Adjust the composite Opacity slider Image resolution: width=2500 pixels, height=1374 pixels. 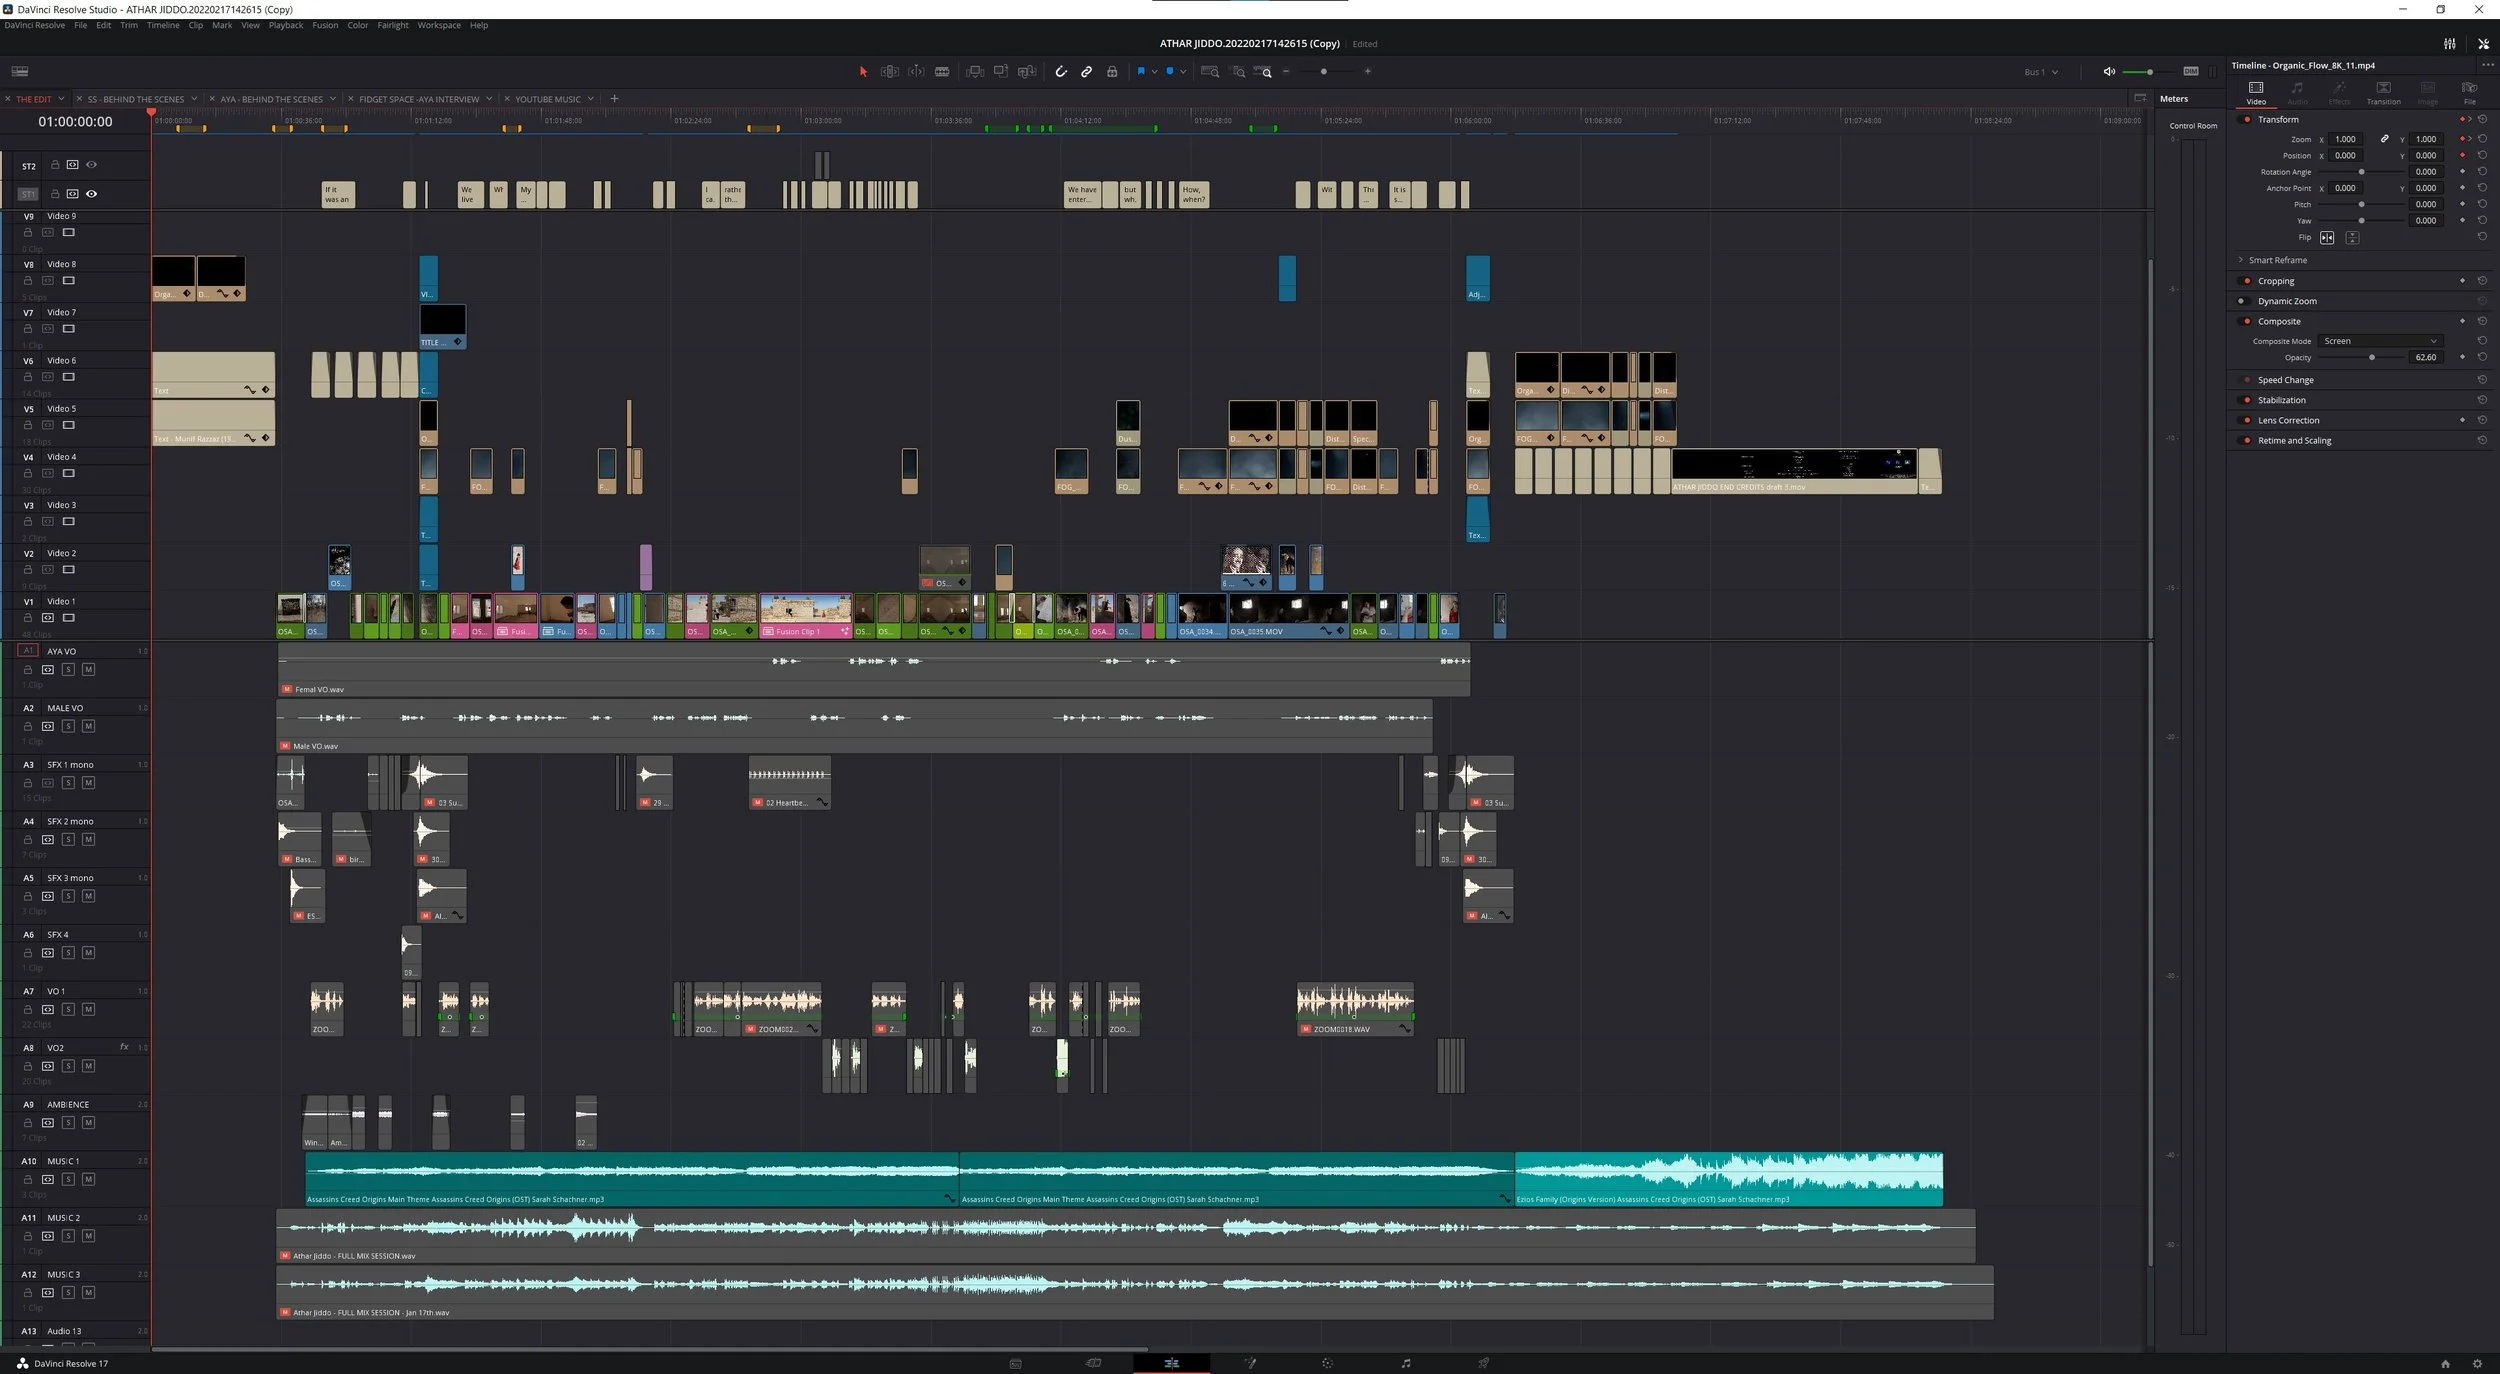pos(2371,358)
